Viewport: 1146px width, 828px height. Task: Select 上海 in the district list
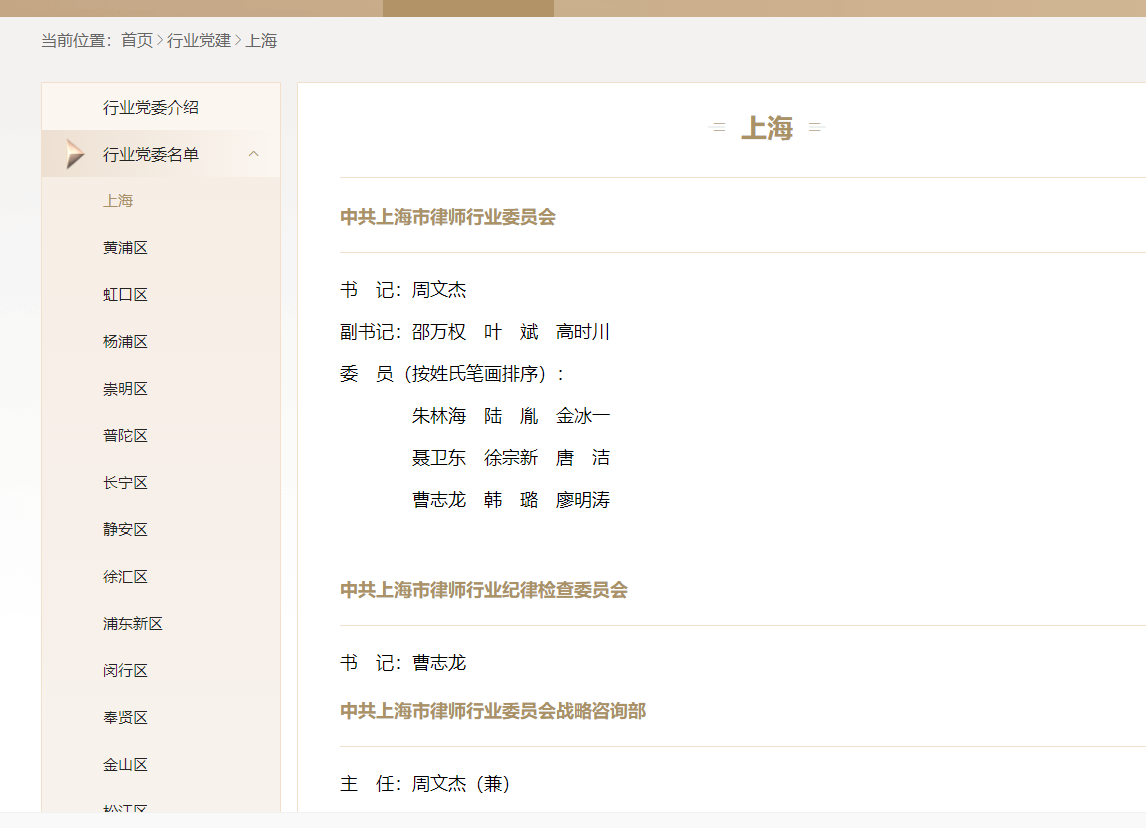click(118, 200)
